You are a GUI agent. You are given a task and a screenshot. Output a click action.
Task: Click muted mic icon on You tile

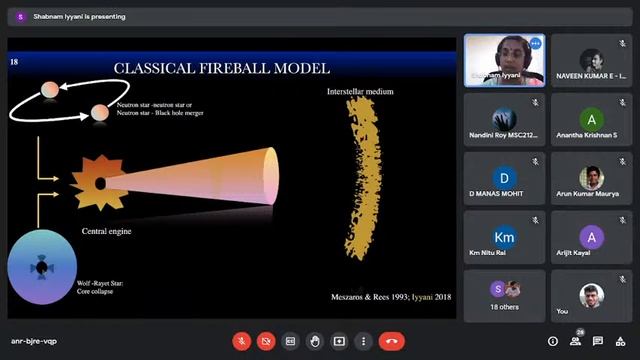pos(622,279)
